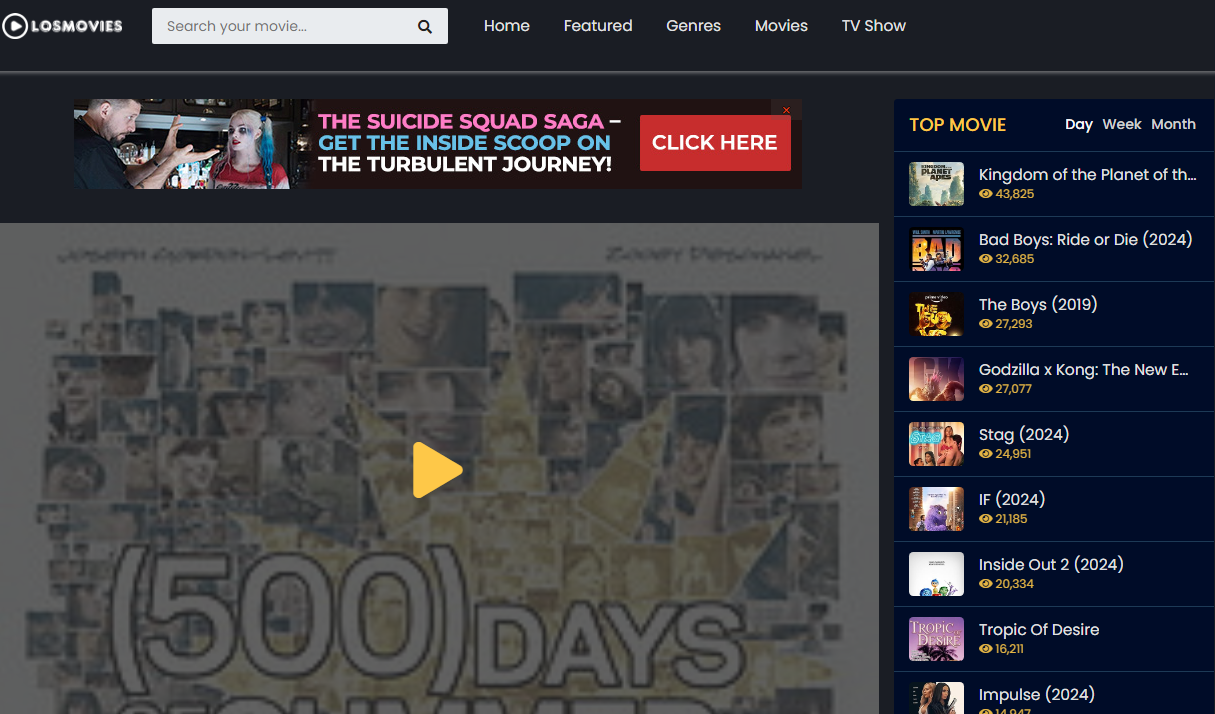Viewport: 1215px width, 714px height.
Task: Go to the Movies section
Action: (x=781, y=26)
